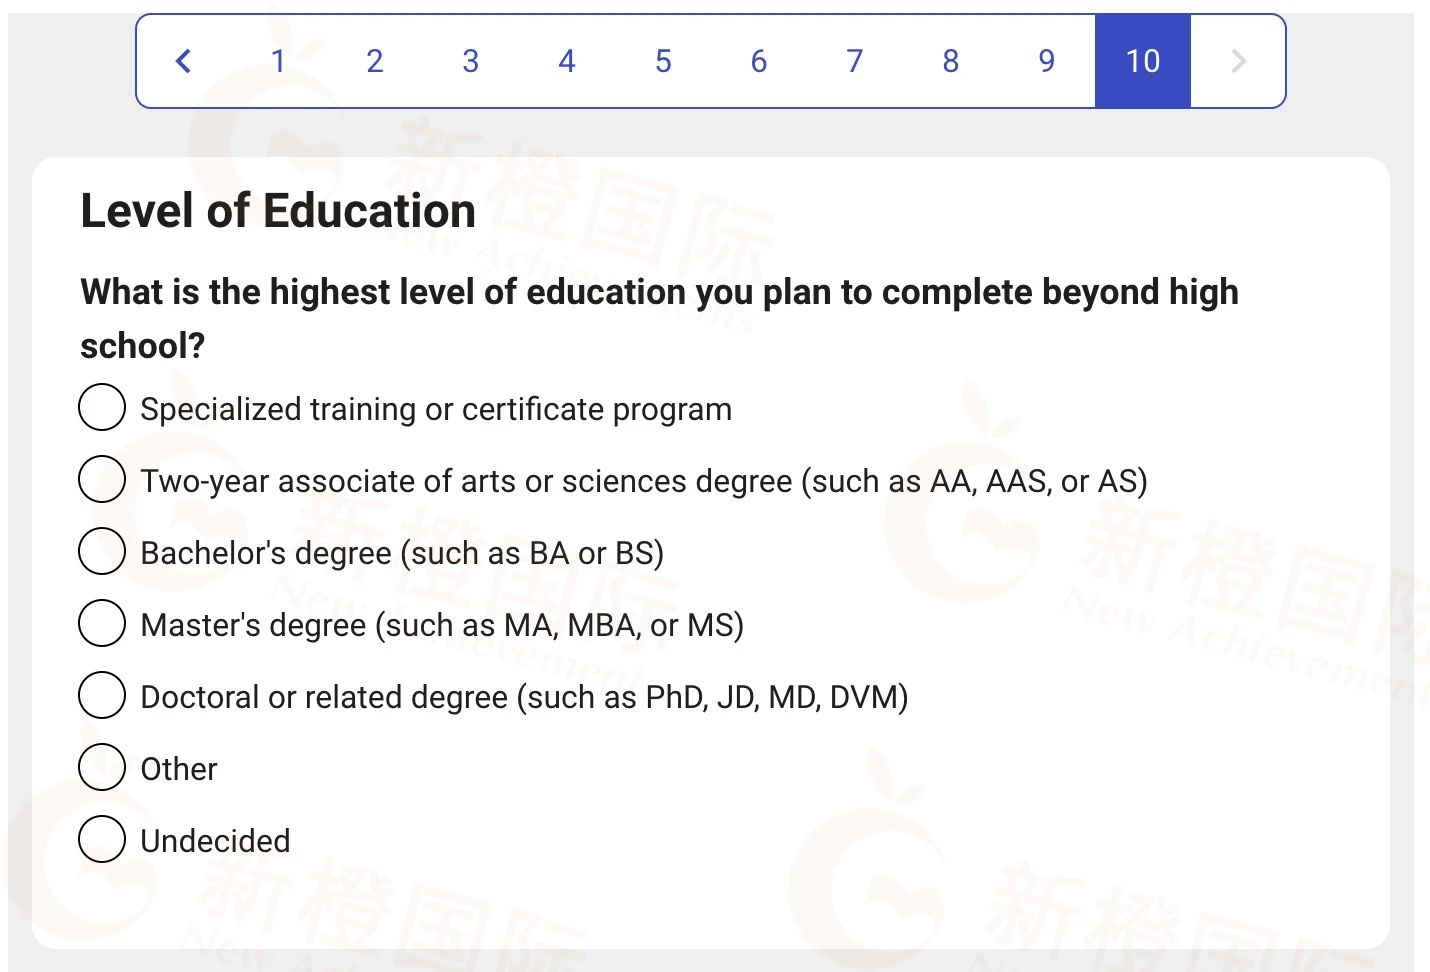This screenshot has height=972, width=1430.
Task: Switch to question page 5
Action: [662, 61]
